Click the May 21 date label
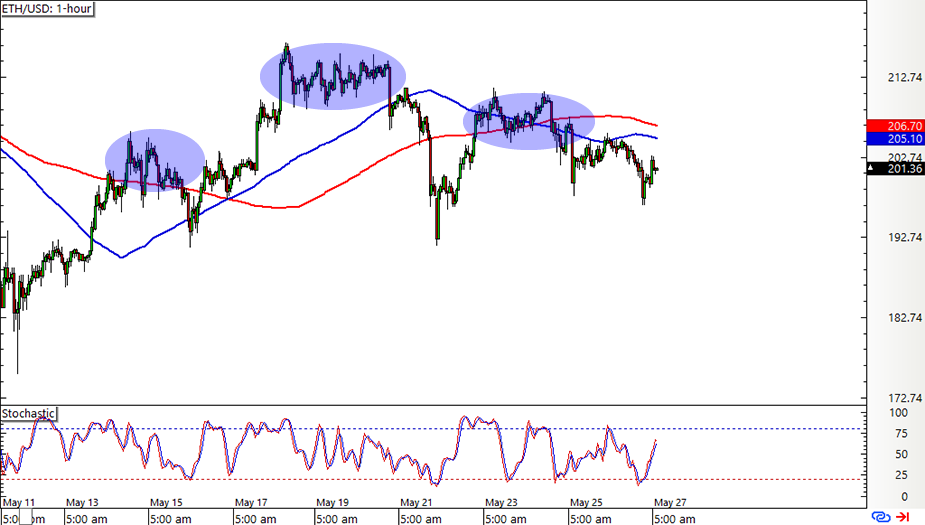Screen dimensions: 925x525 (x=416, y=503)
